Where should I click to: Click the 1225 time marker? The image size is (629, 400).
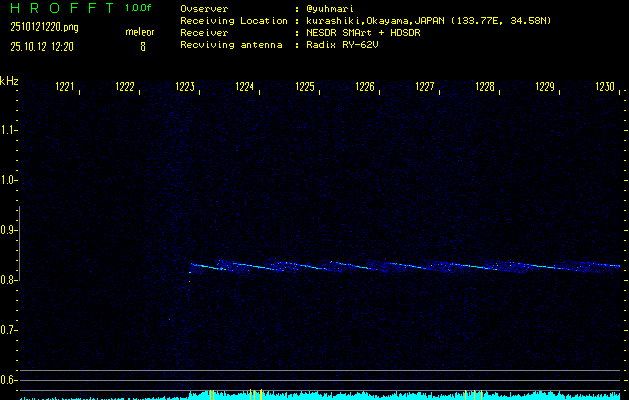pyautogui.click(x=305, y=88)
